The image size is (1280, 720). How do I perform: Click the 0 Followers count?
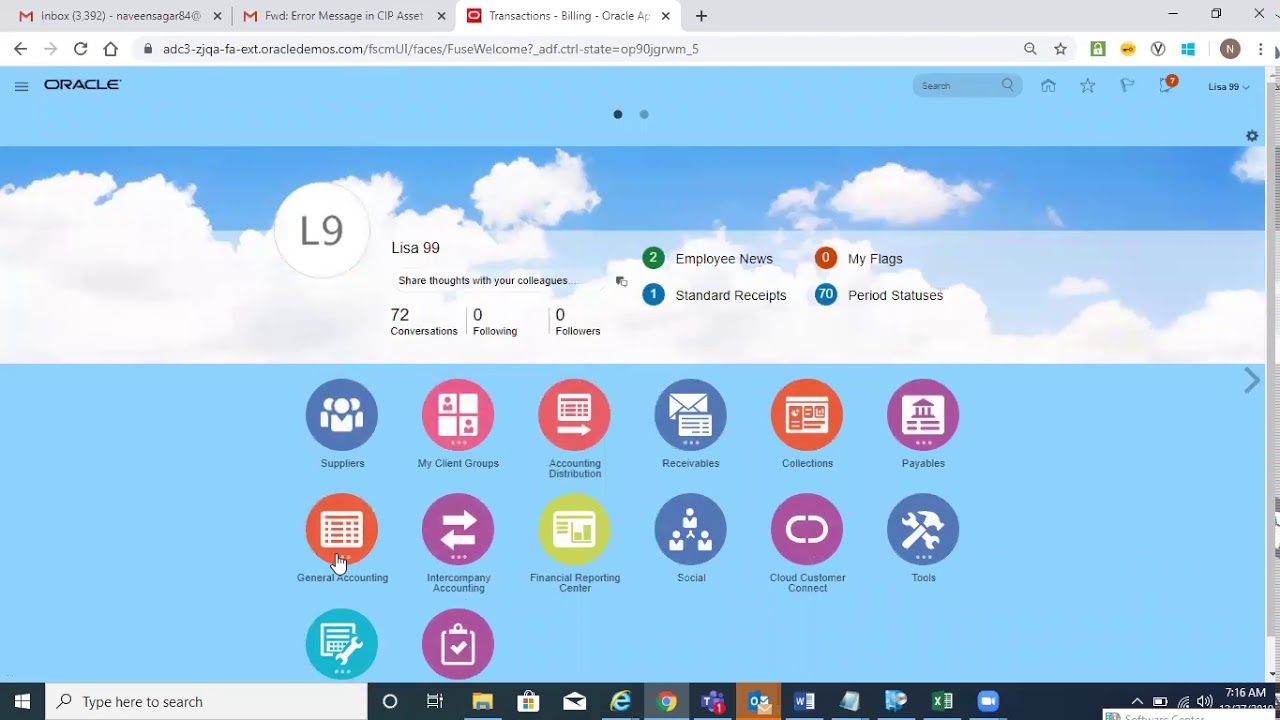(x=578, y=322)
